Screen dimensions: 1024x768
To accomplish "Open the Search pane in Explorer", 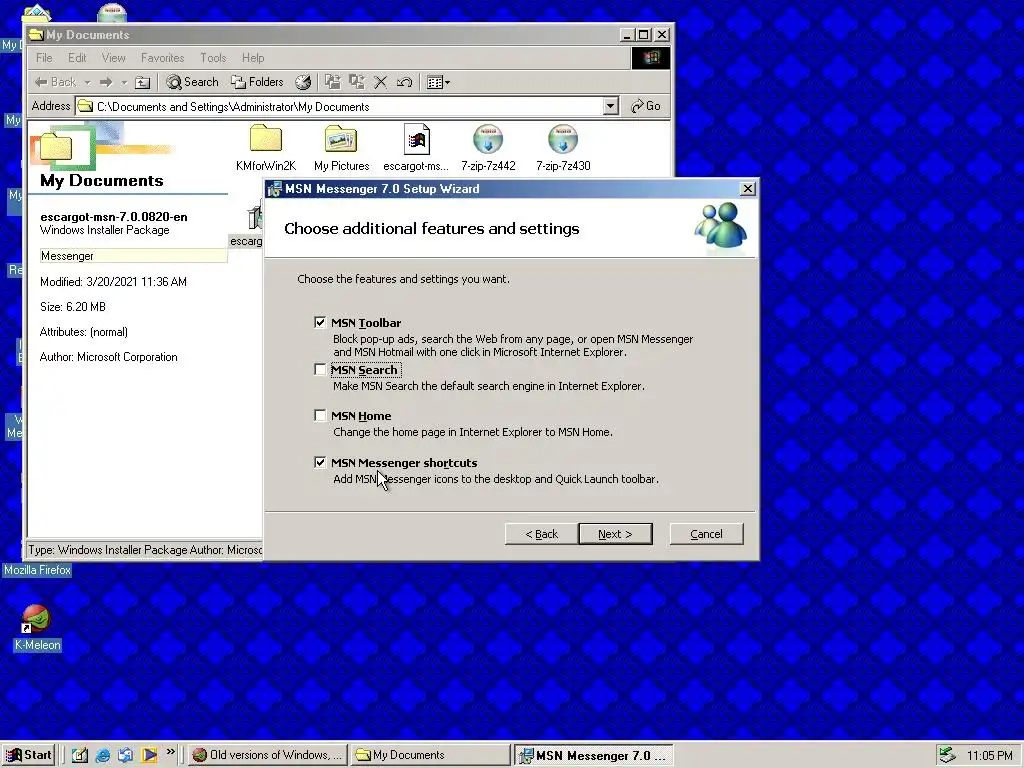I will point(192,82).
